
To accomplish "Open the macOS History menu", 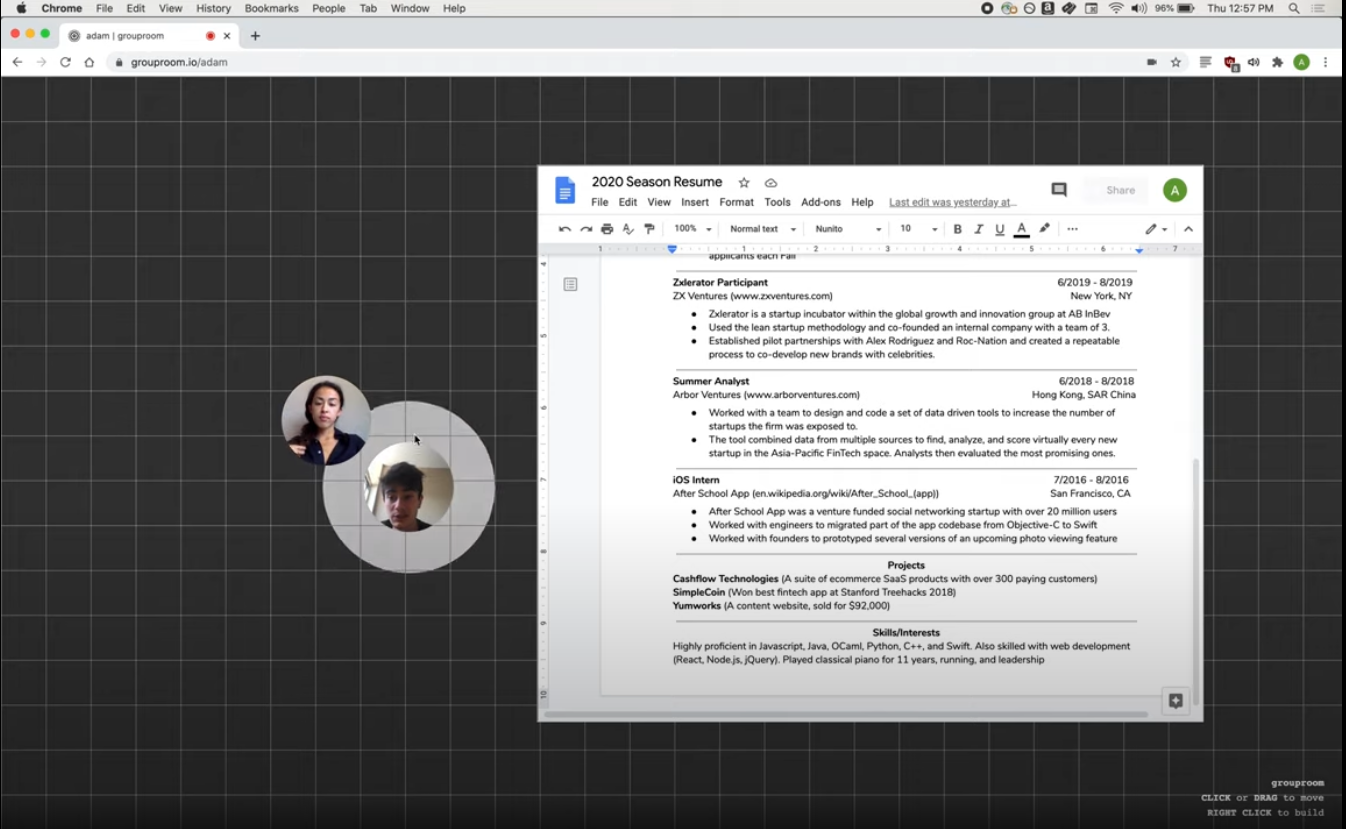I will click(213, 8).
